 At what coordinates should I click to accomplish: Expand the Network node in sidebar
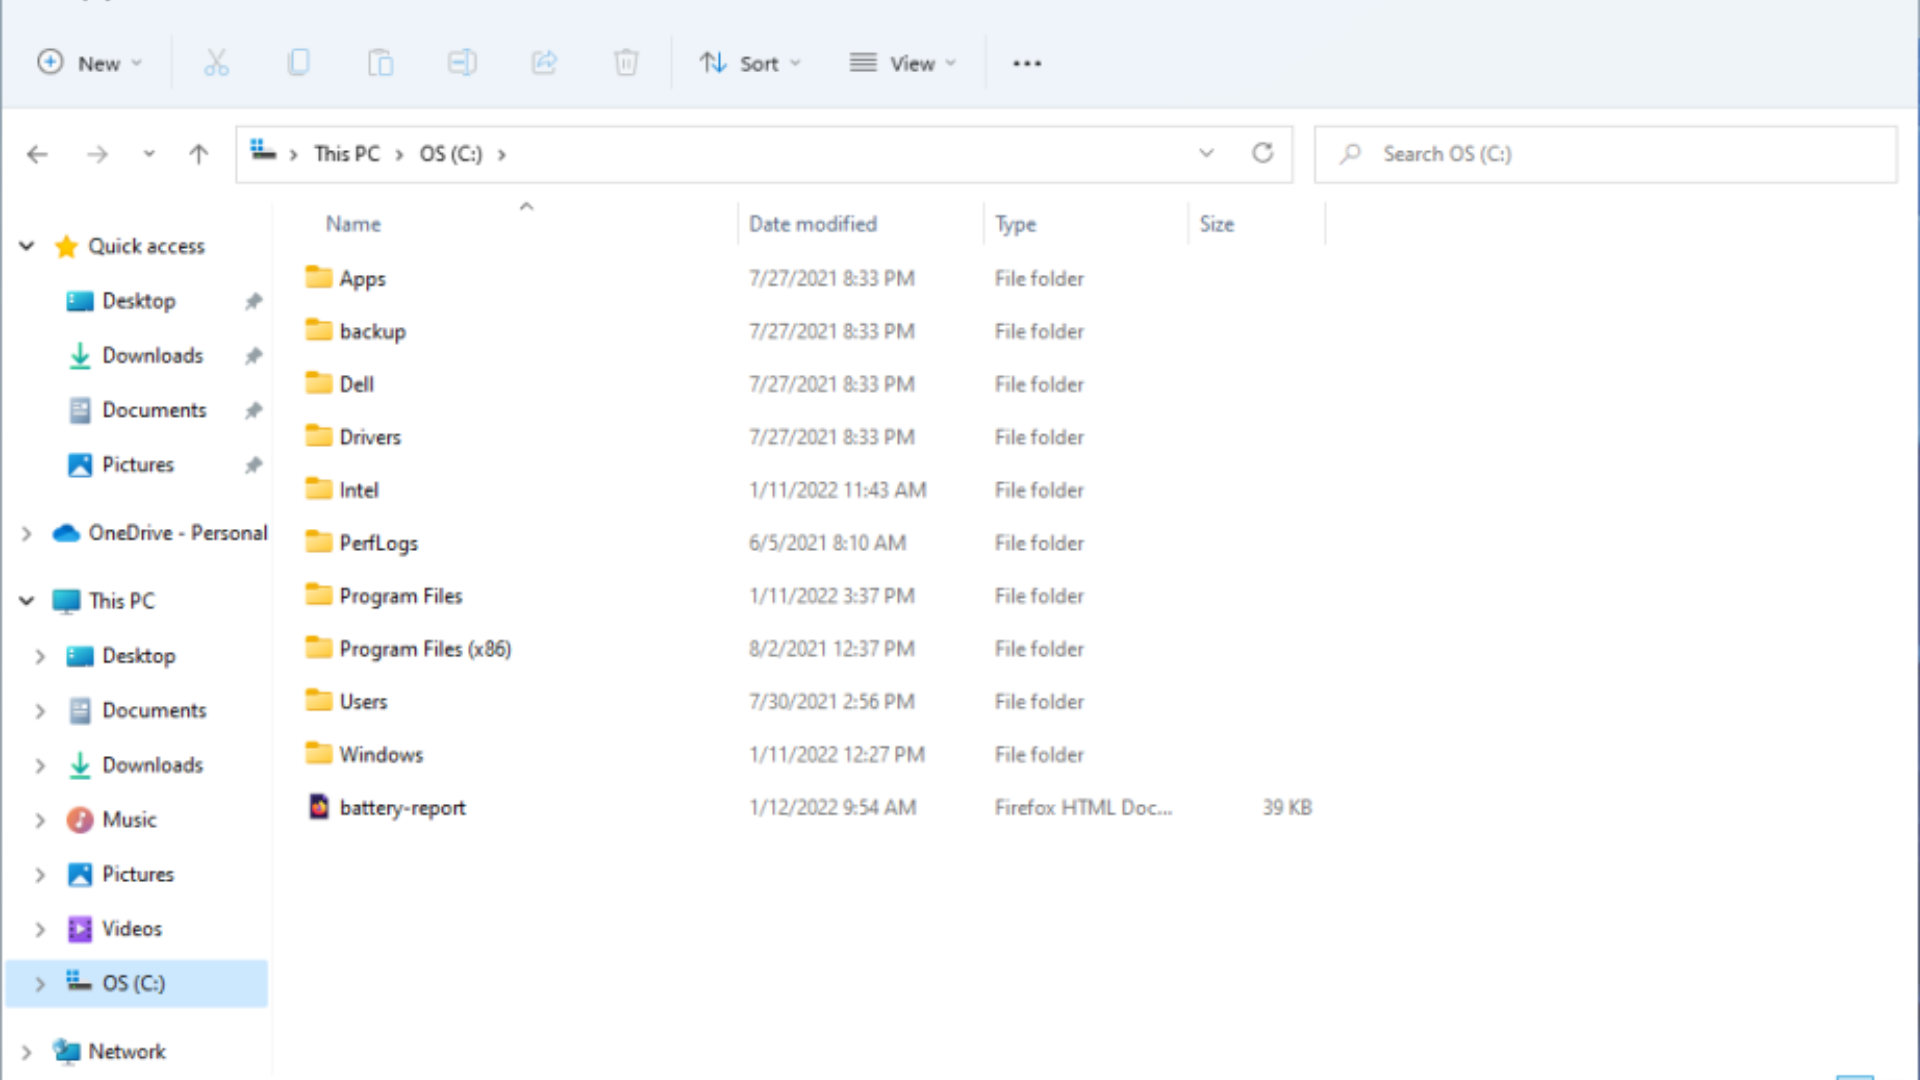pos(27,1052)
